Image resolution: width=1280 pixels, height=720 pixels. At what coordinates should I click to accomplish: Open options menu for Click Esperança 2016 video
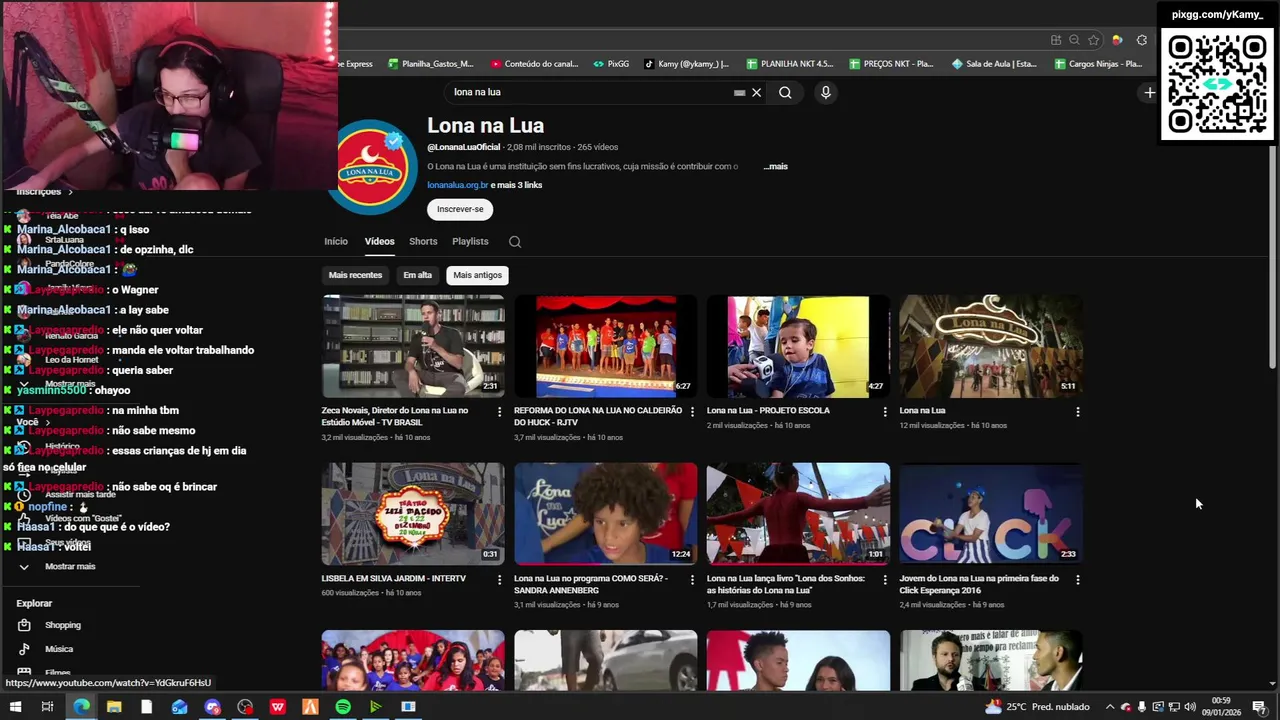tap(1077, 579)
